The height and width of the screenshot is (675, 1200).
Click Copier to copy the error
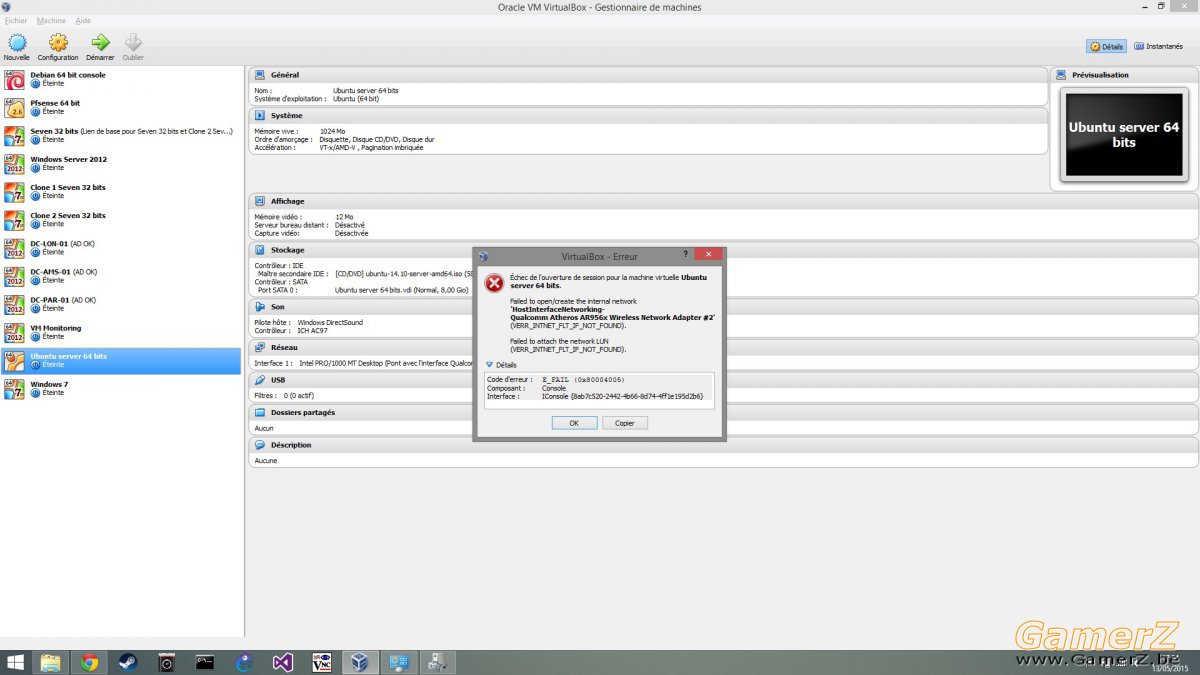[625, 423]
